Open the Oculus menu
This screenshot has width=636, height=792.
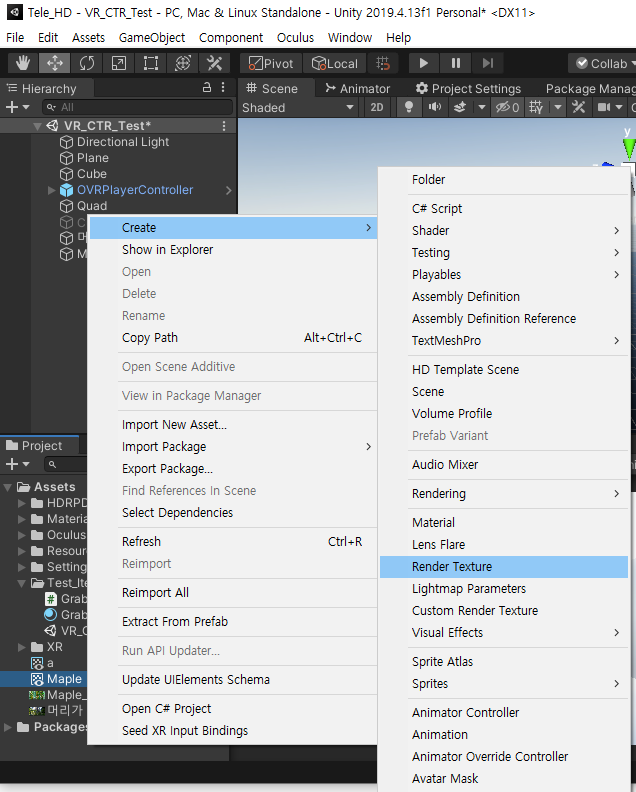[x=295, y=37]
